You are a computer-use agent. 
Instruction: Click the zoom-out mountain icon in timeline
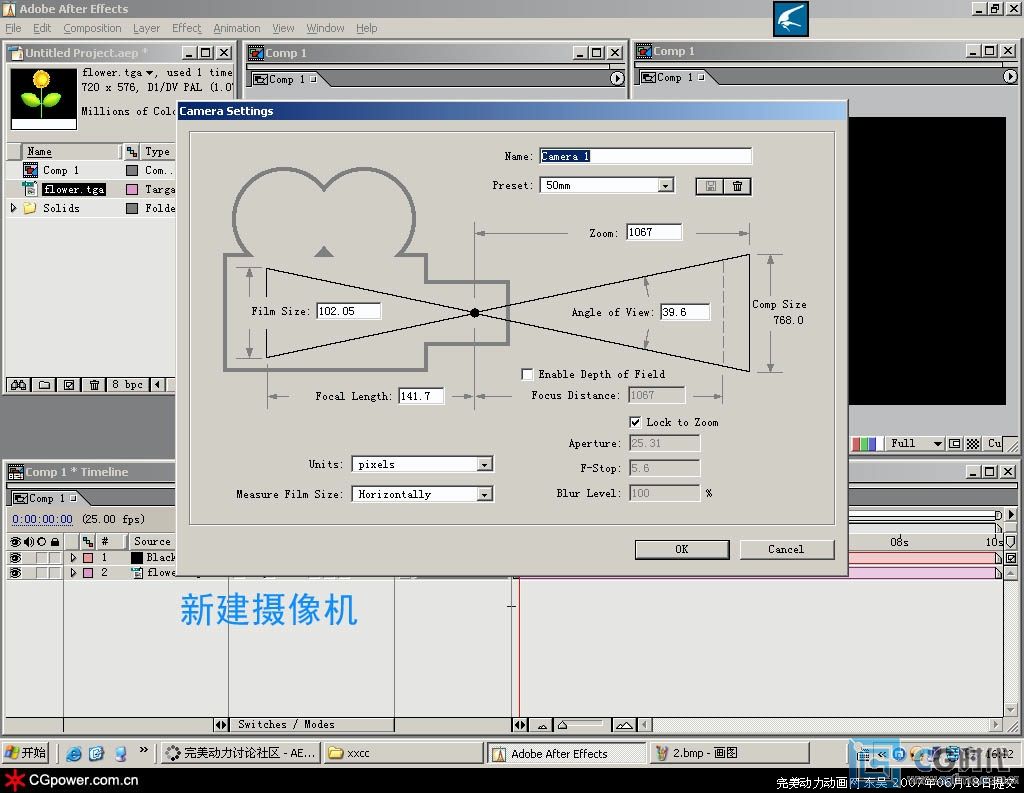tap(542, 725)
